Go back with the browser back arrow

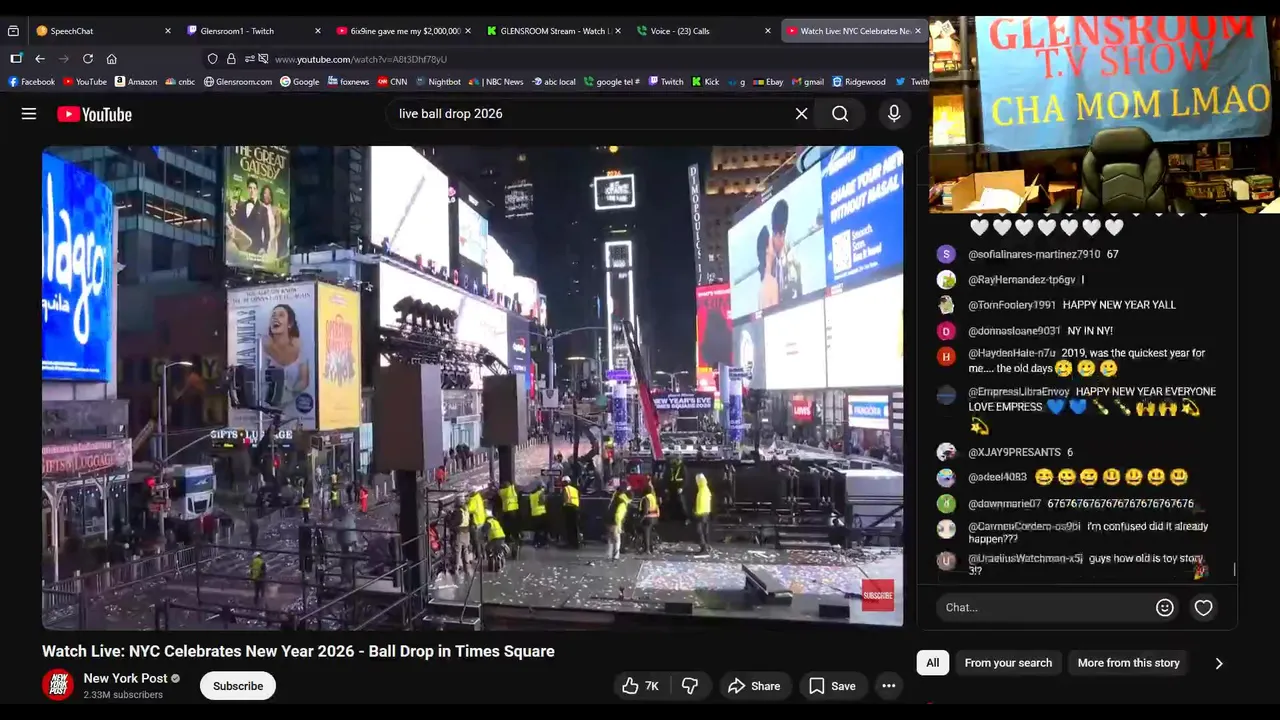tap(40, 59)
